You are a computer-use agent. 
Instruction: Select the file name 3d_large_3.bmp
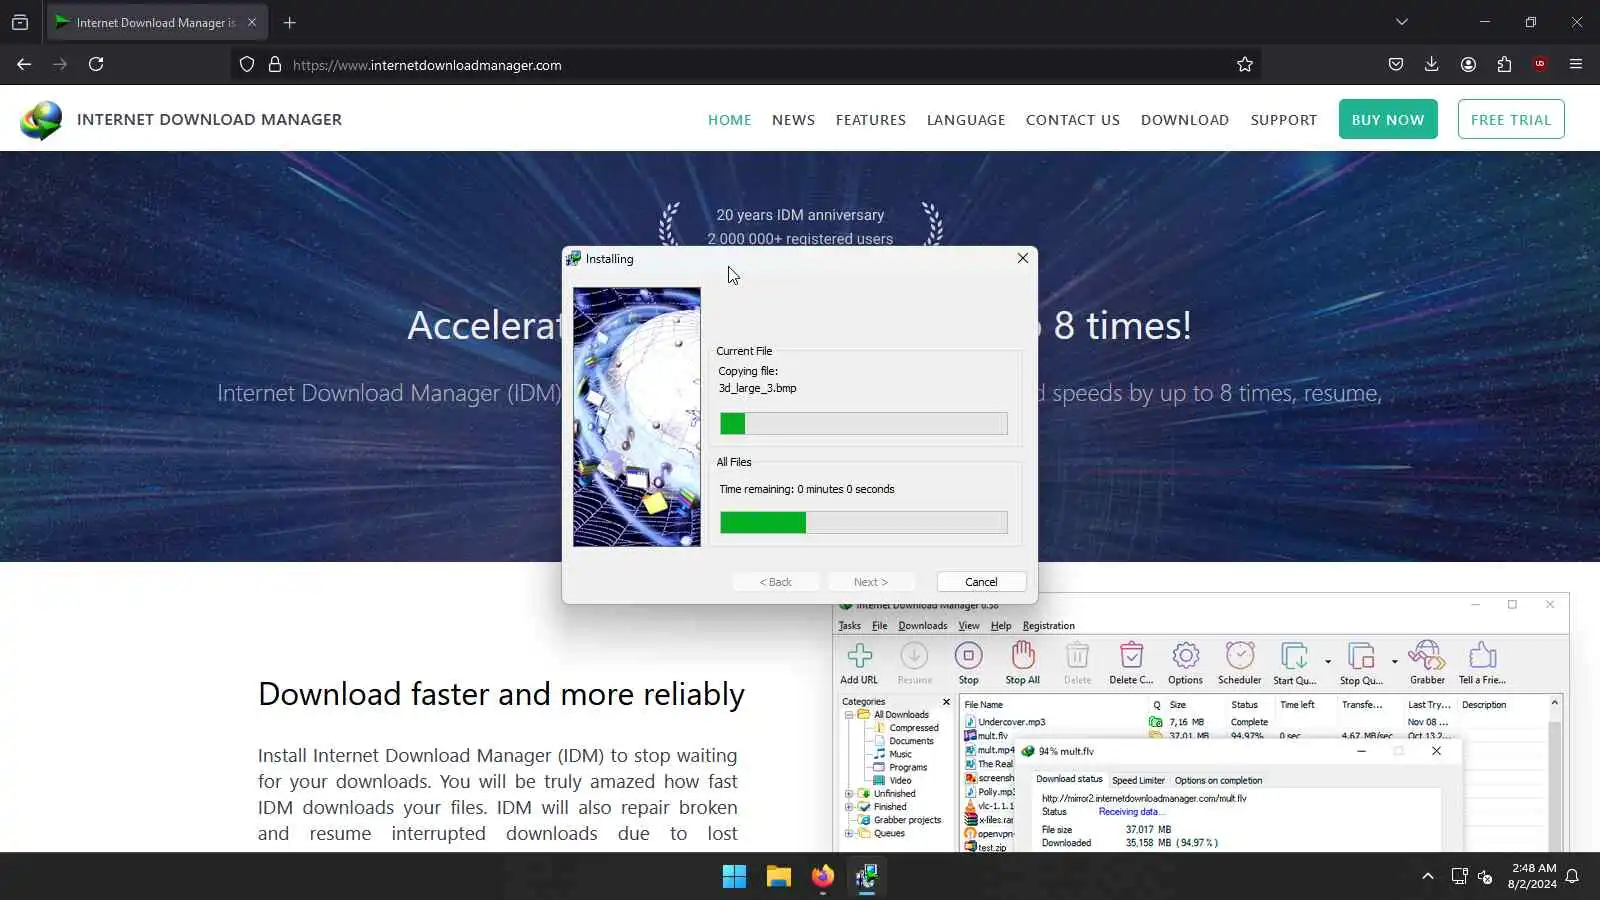(757, 388)
